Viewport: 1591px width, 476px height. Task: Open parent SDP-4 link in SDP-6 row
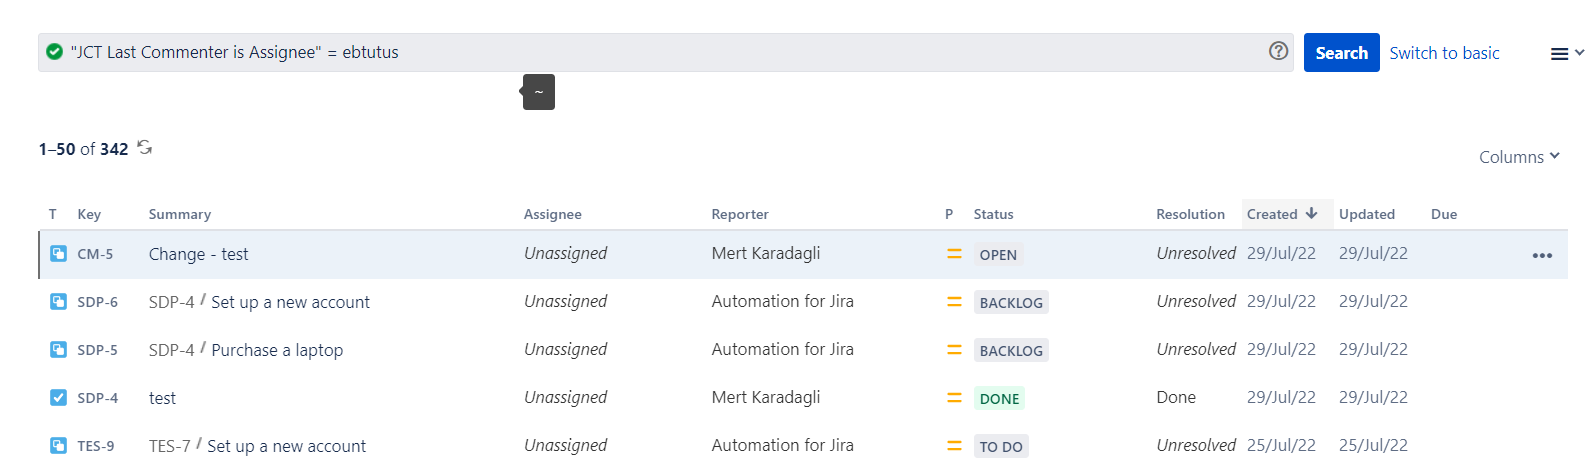click(171, 302)
